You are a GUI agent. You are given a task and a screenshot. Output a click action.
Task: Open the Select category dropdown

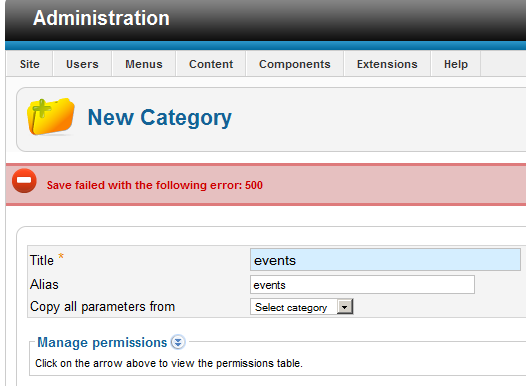302,307
